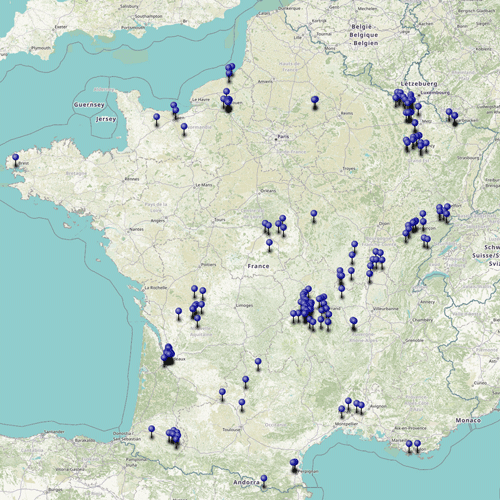The width and height of the screenshot is (500, 500).
Task: Select the pin cluster above Perpignan
Action: (294, 463)
